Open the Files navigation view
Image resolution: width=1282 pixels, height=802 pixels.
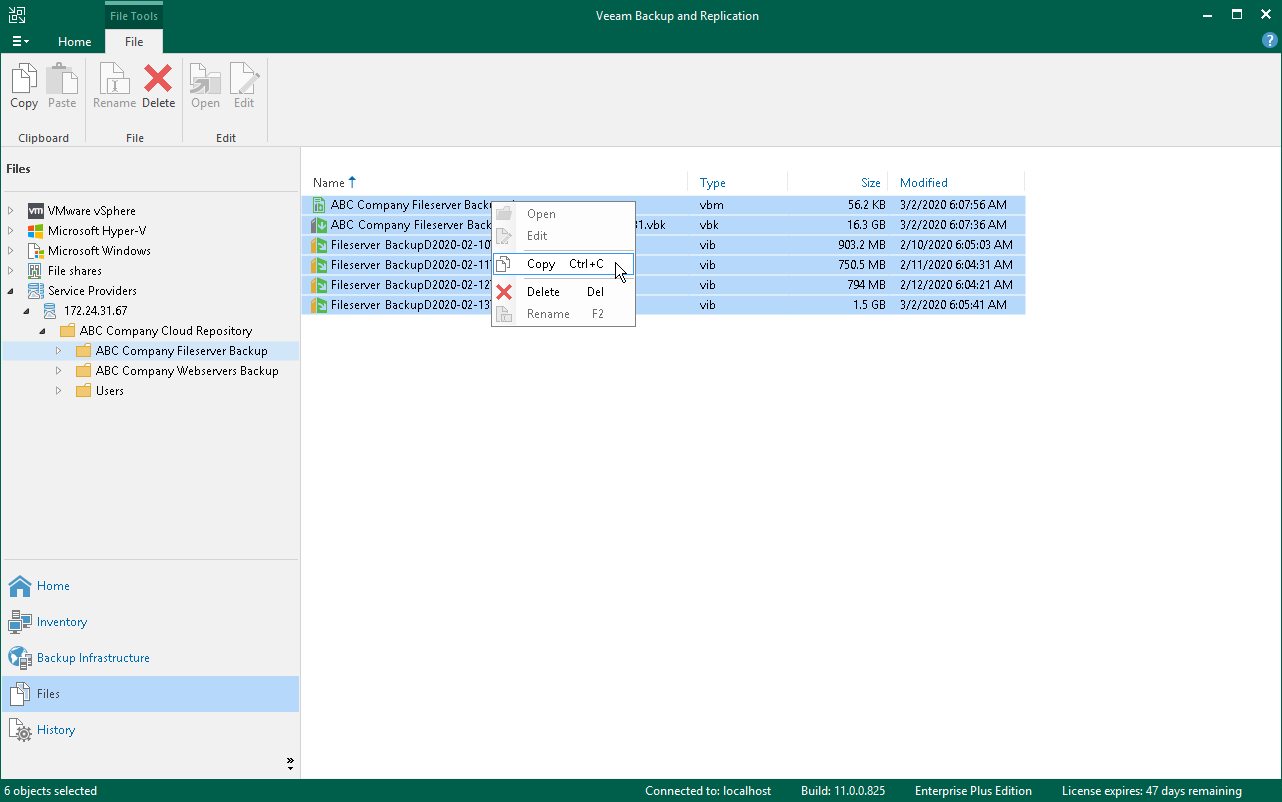click(x=150, y=694)
